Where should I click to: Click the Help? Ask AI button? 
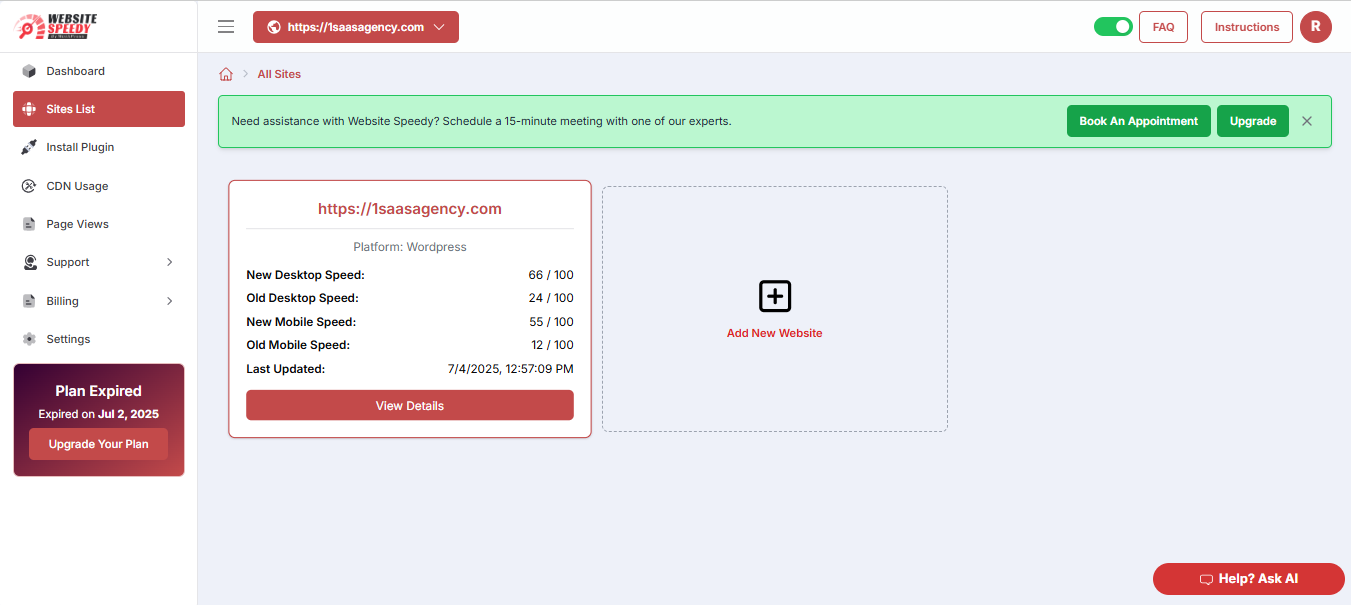(x=1249, y=579)
